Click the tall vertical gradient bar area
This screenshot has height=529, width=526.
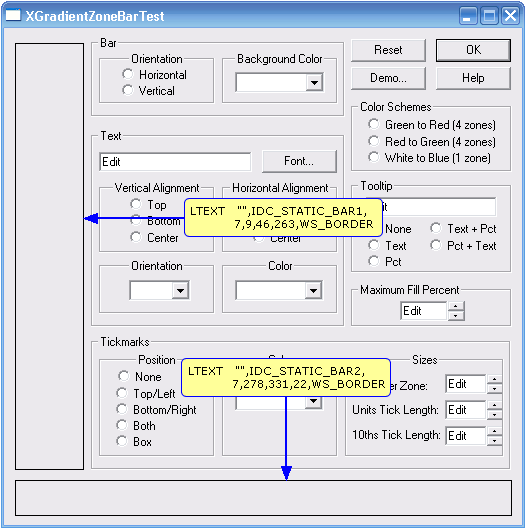click(49, 256)
